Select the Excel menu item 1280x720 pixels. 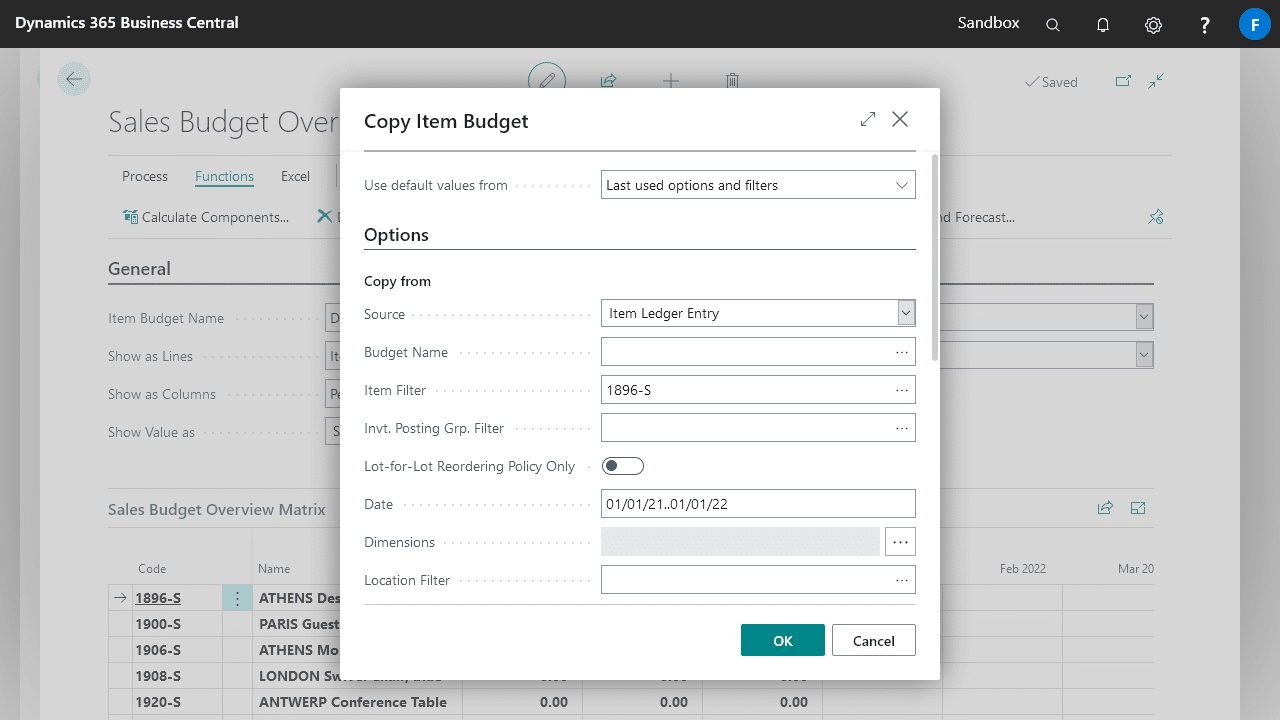[x=295, y=176]
